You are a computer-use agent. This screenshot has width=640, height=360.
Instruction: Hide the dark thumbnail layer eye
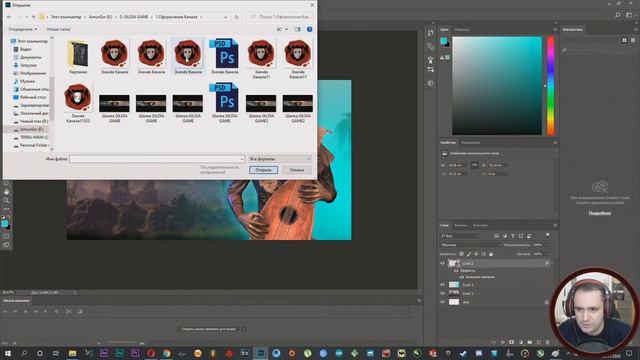click(442, 293)
